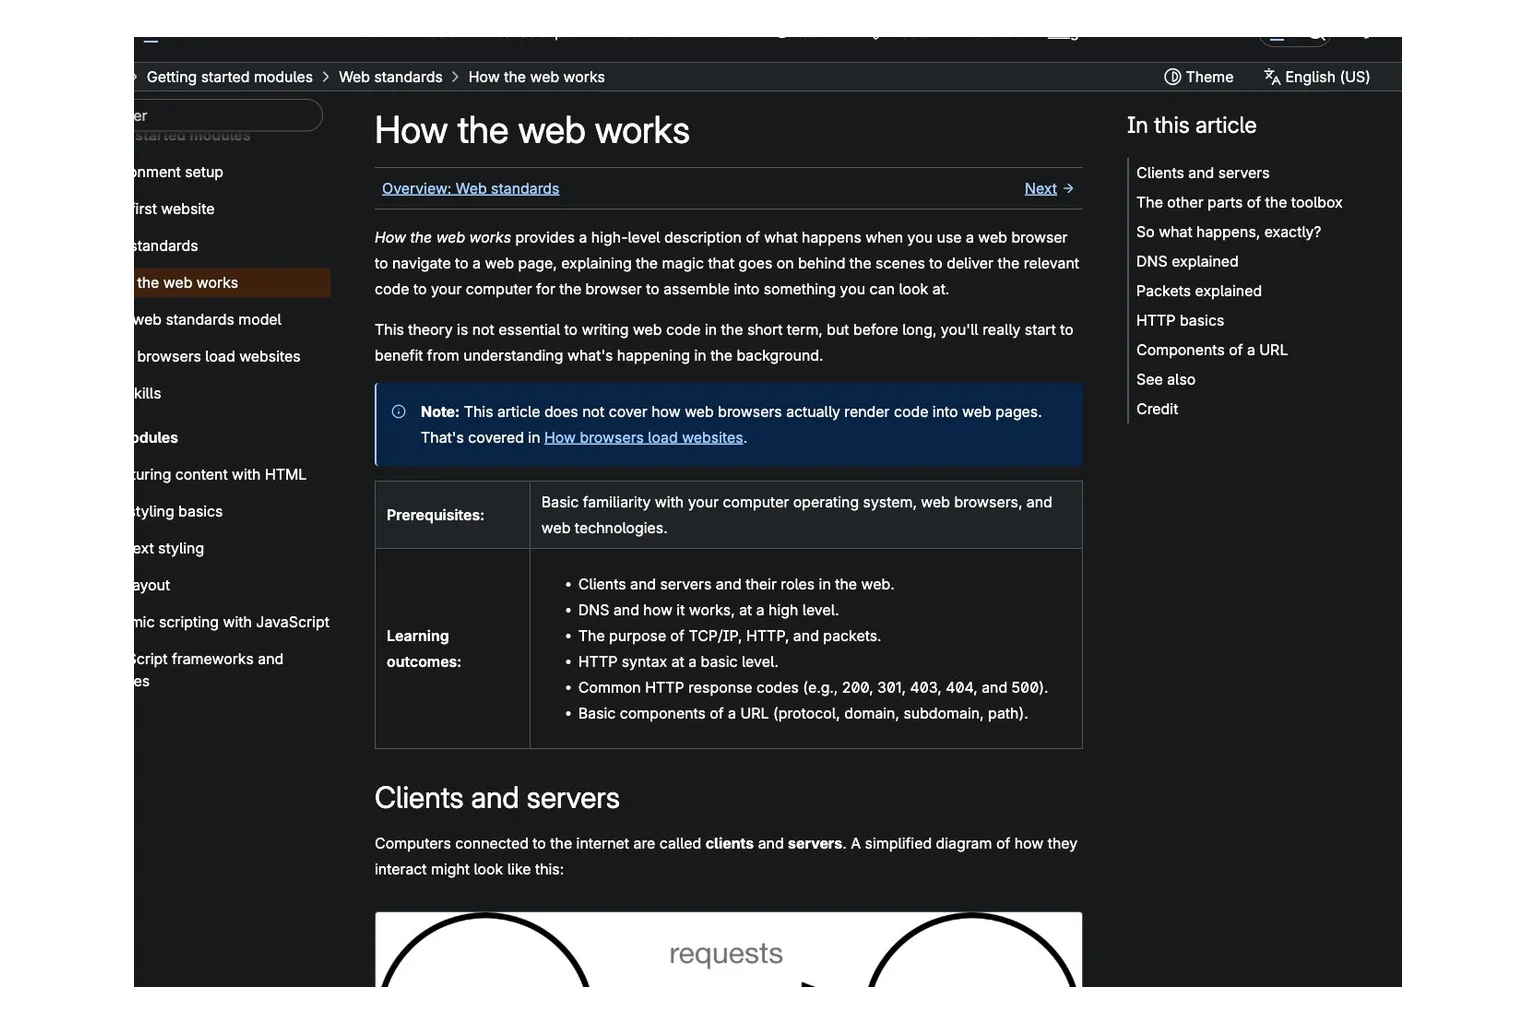Open the browsers load websites sidebar item
Viewport: 1536px width, 1024px height.
point(218,357)
